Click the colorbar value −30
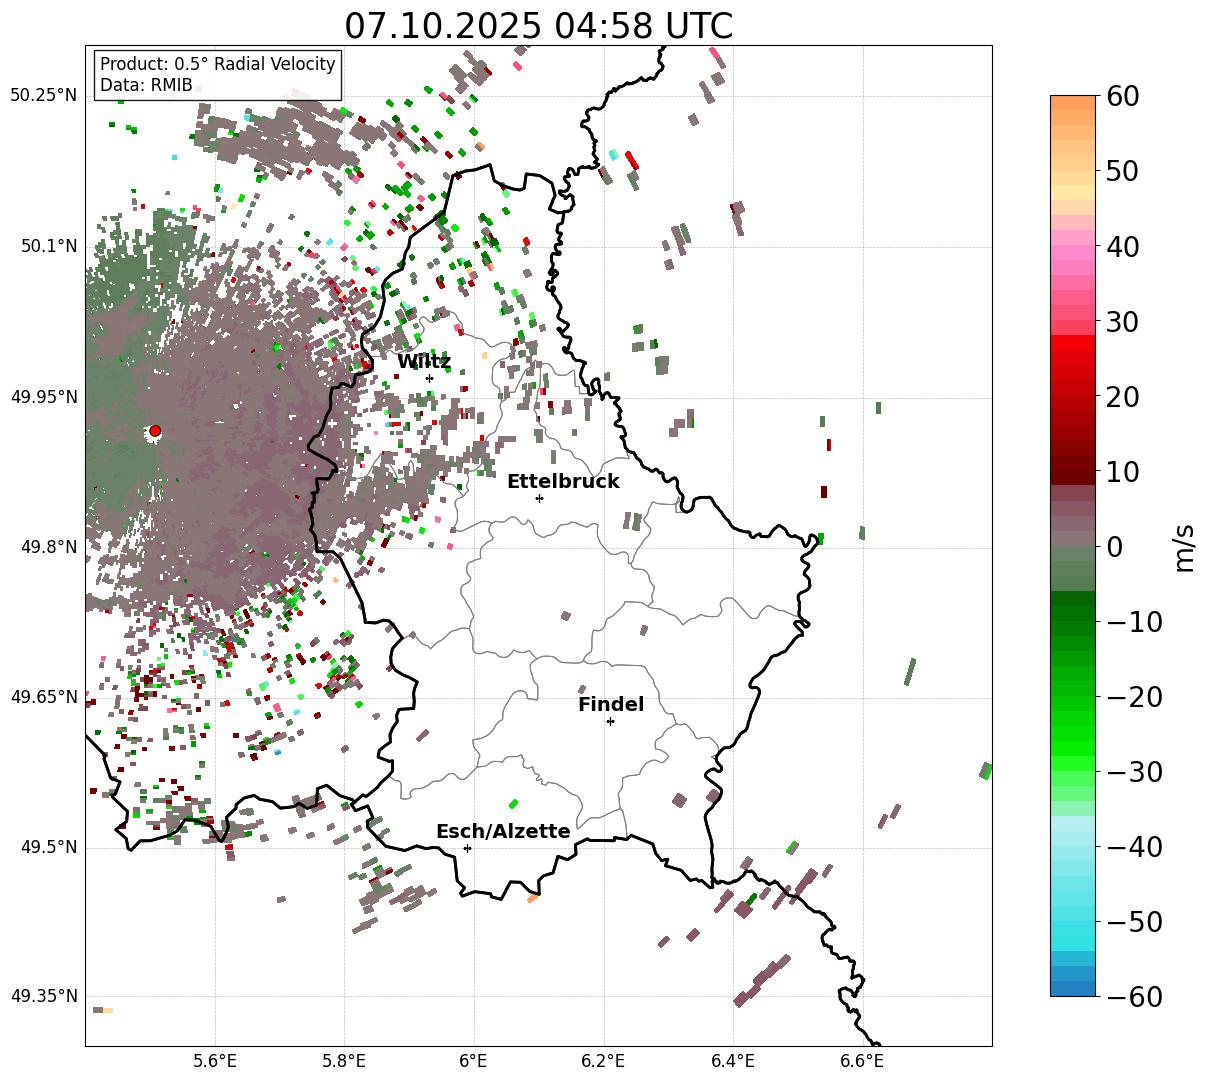 1135,771
